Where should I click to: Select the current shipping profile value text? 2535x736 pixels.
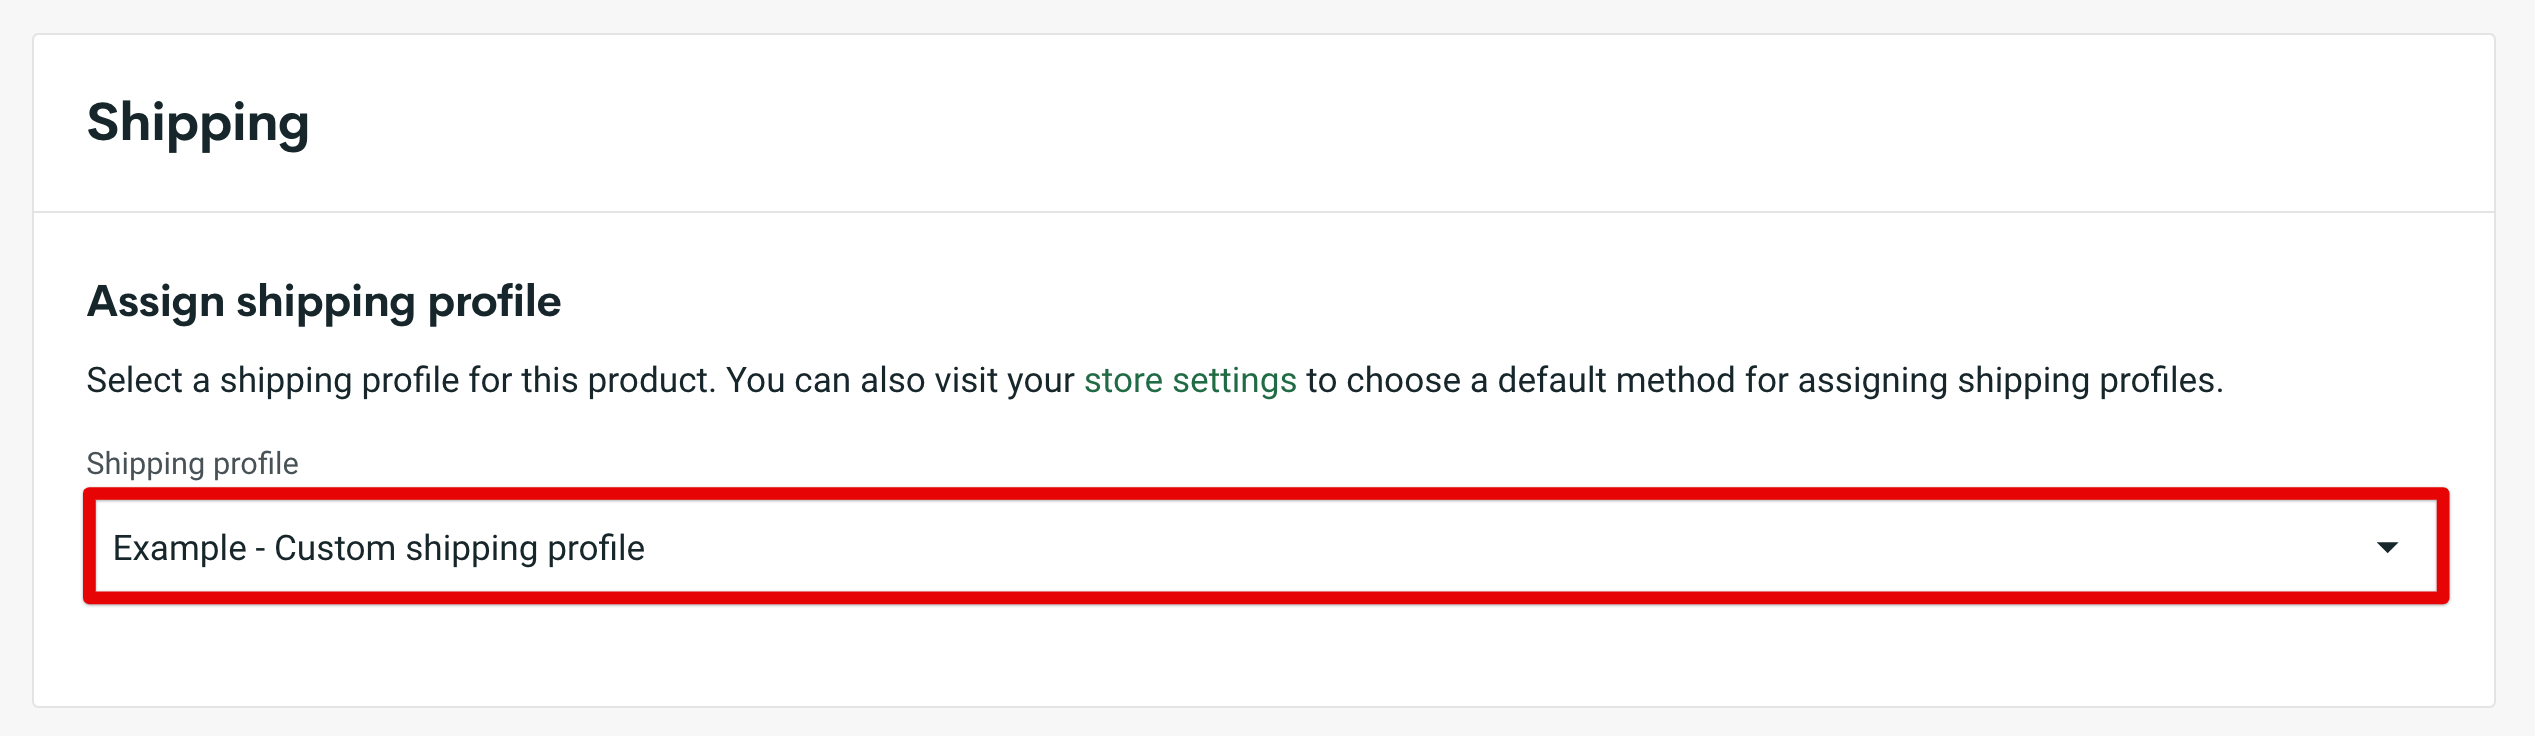pos(379,547)
